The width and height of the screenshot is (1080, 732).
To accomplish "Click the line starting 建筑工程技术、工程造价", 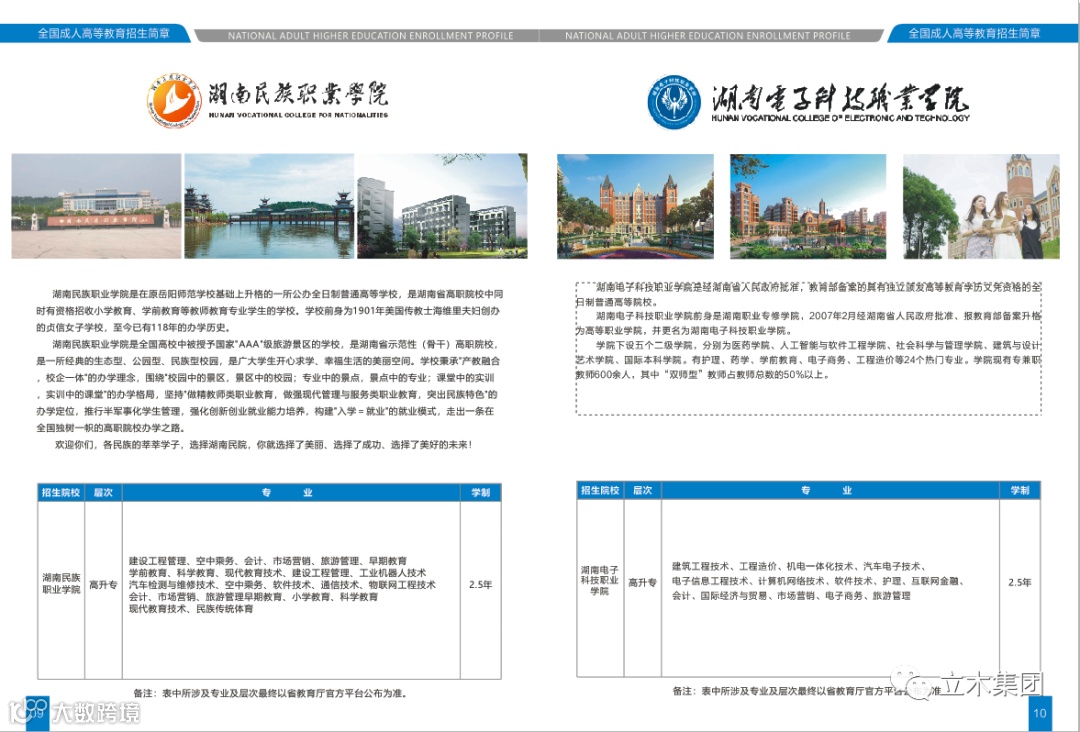I will tap(800, 566).
